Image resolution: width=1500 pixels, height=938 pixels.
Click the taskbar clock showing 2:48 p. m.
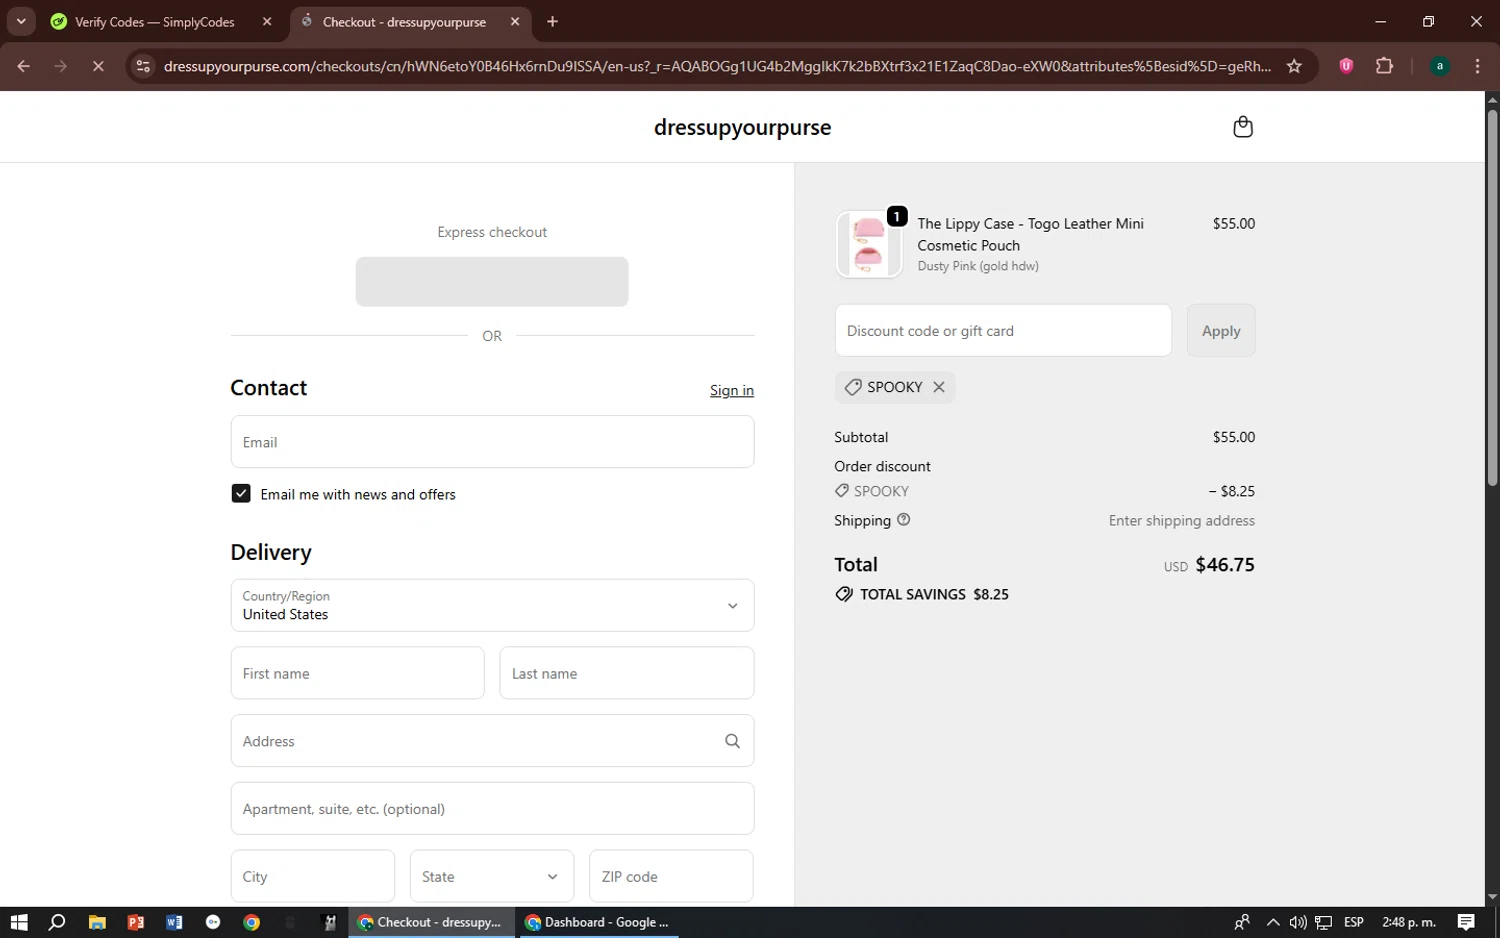pos(1409,922)
